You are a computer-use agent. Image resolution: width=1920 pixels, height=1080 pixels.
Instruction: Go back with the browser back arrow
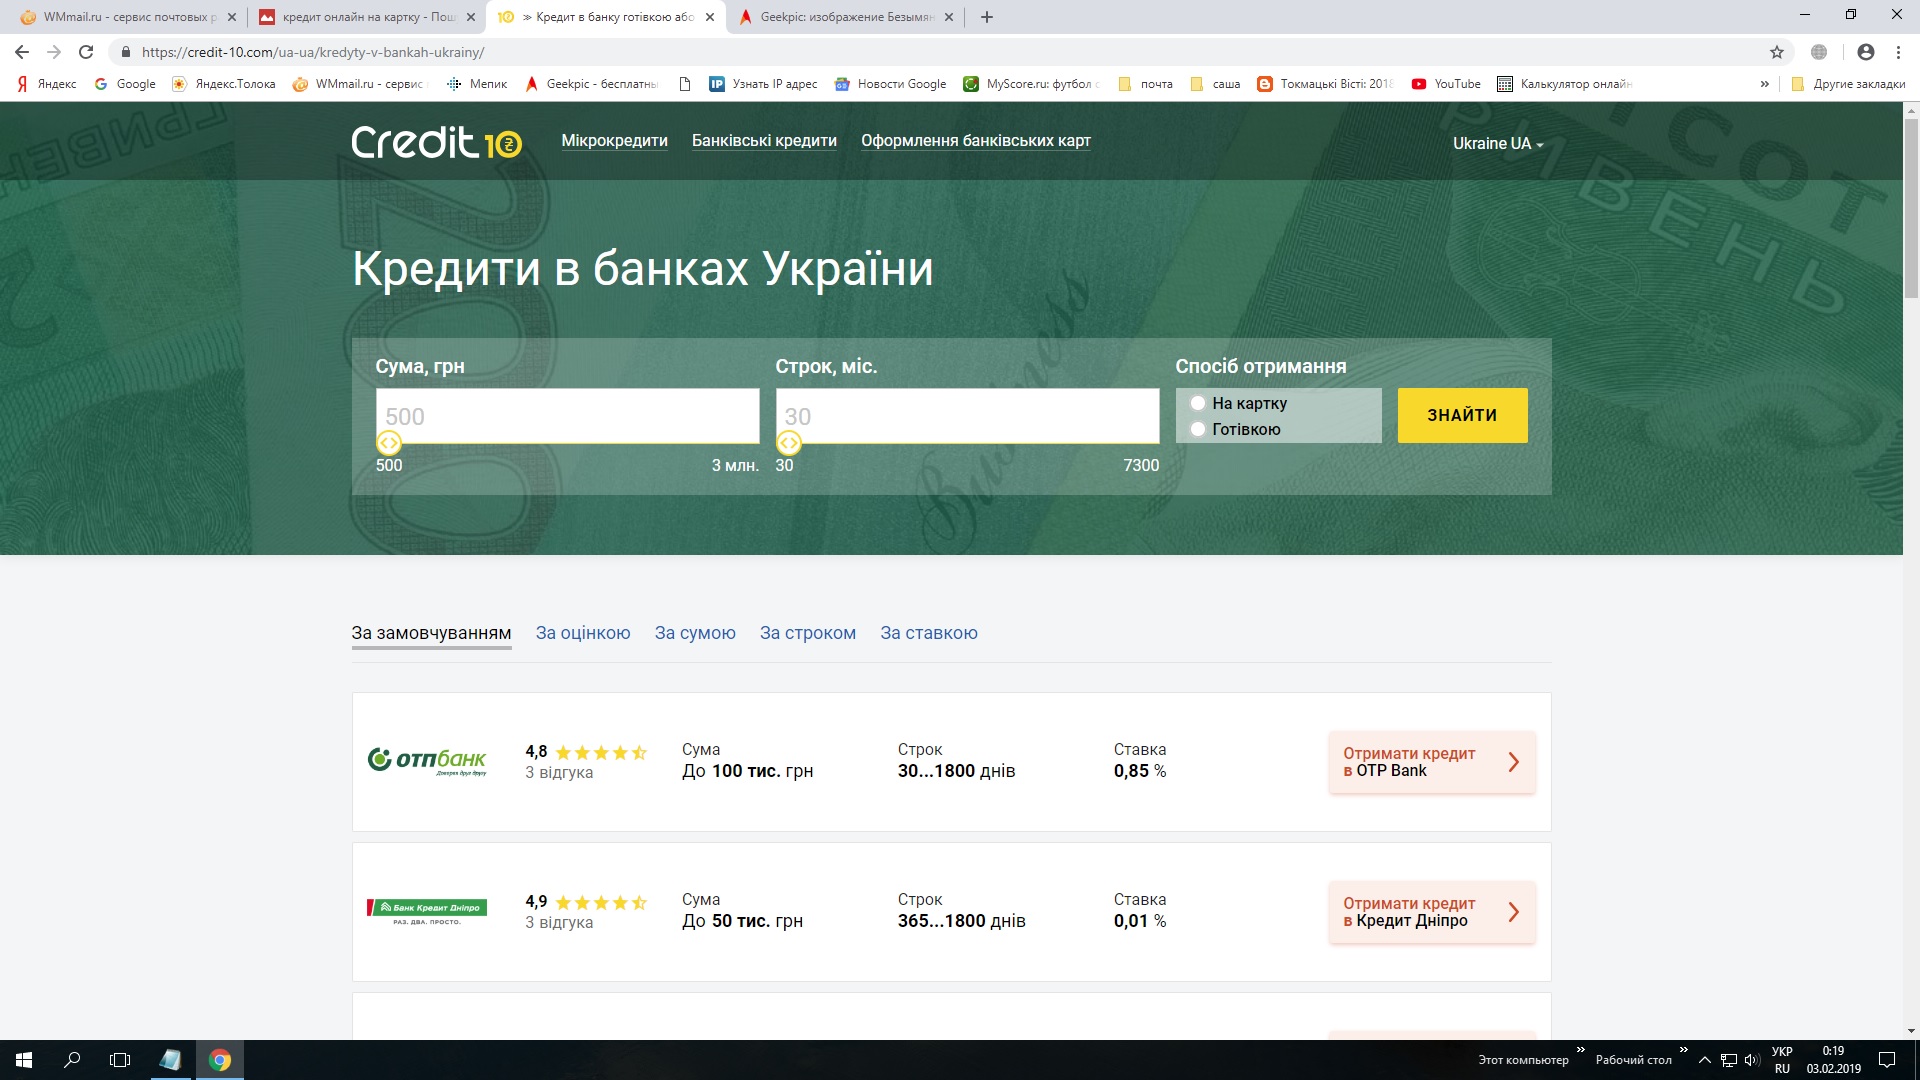[22, 52]
